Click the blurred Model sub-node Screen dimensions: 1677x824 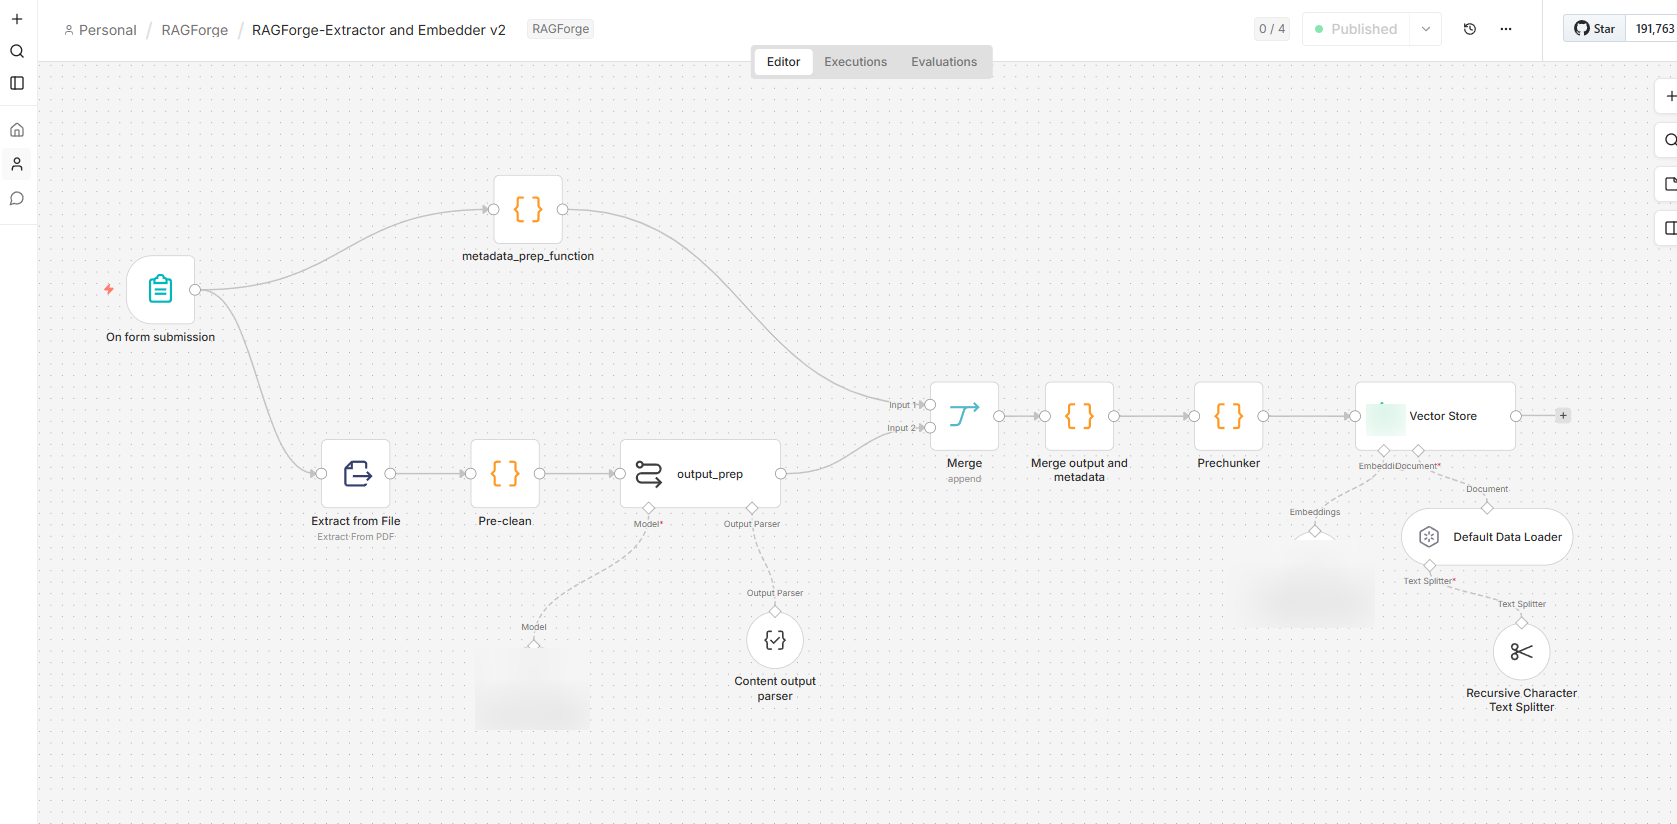coord(533,690)
